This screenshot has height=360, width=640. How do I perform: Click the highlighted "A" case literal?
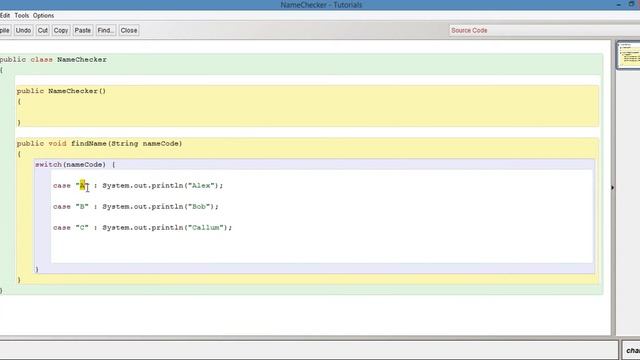point(82,186)
